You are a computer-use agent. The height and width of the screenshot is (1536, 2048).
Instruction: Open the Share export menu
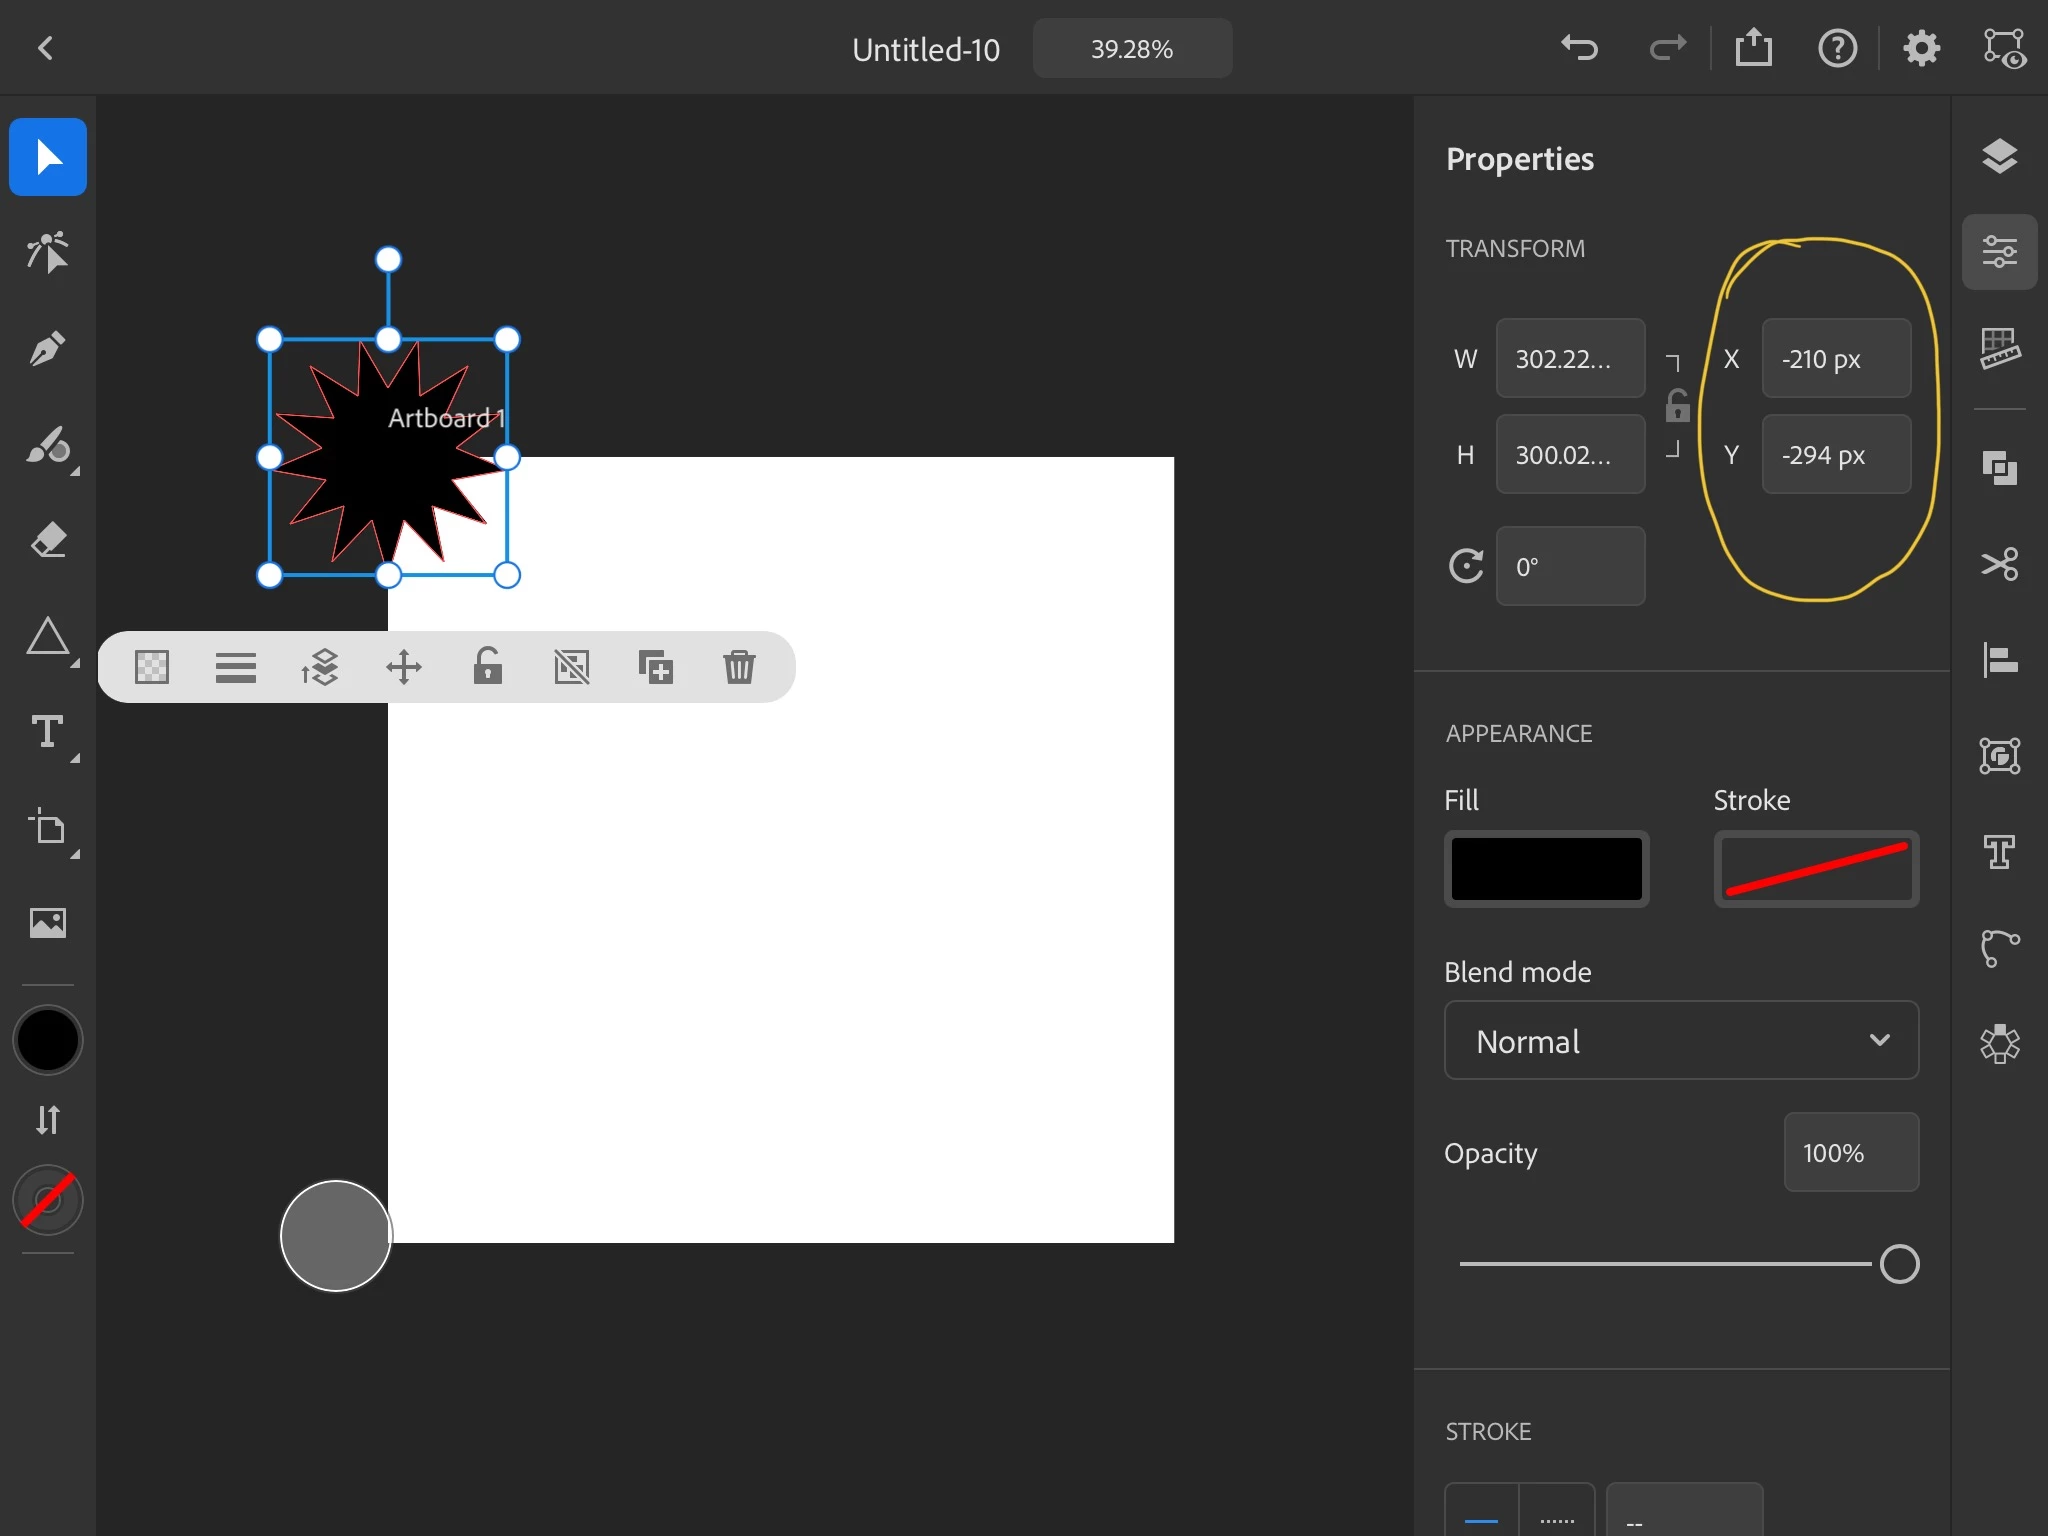pos(1753,48)
